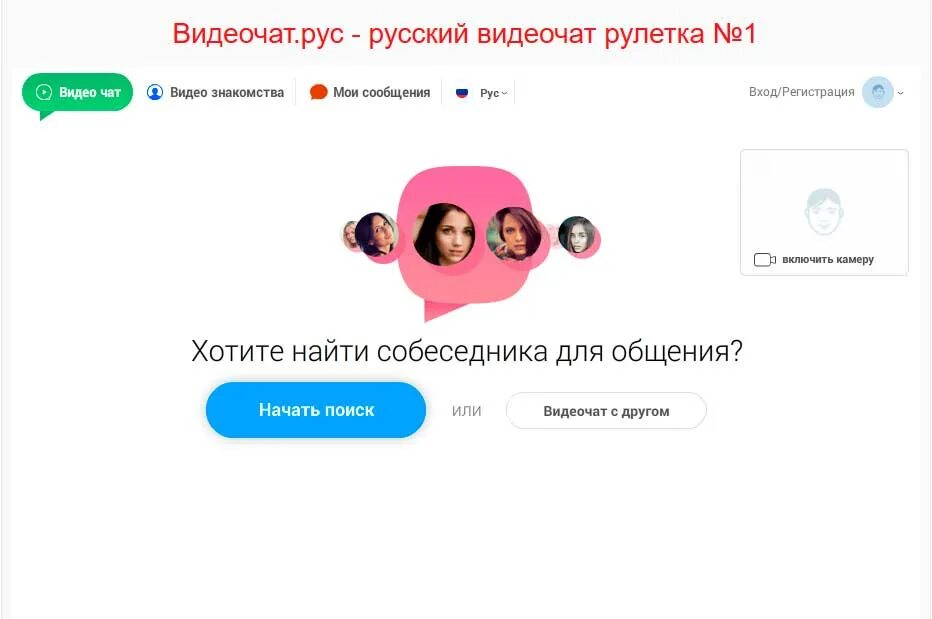Image resolution: width=932 pixels, height=619 pixels.
Task: Click the Начать поиск button
Action: tap(316, 410)
